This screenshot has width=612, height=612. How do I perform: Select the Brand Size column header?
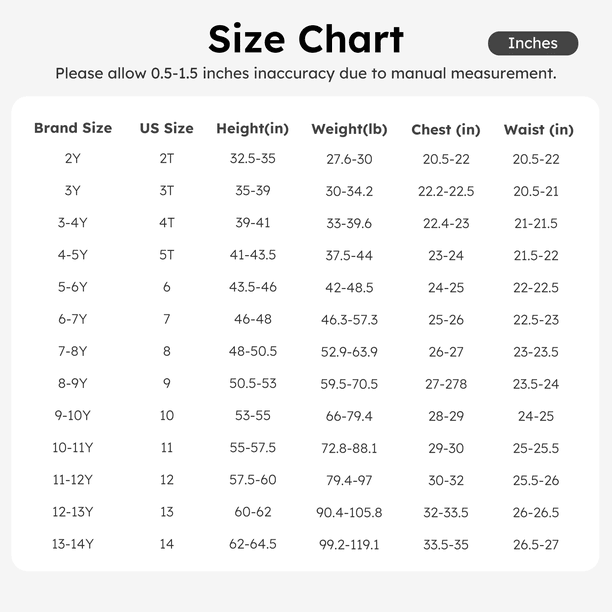[x=73, y=128]
